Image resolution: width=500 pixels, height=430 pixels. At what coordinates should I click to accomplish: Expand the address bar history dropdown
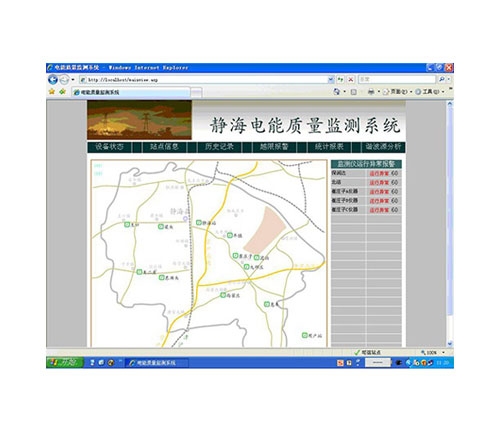click(330, 79)
